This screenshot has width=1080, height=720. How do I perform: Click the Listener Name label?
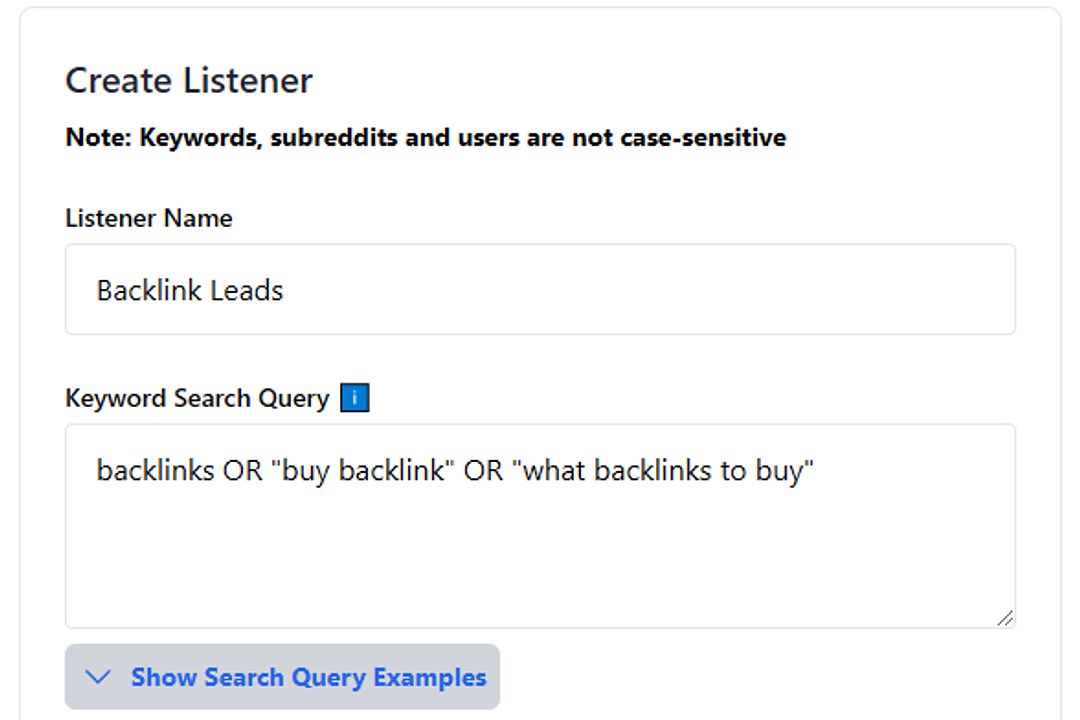tap(148, 217)
